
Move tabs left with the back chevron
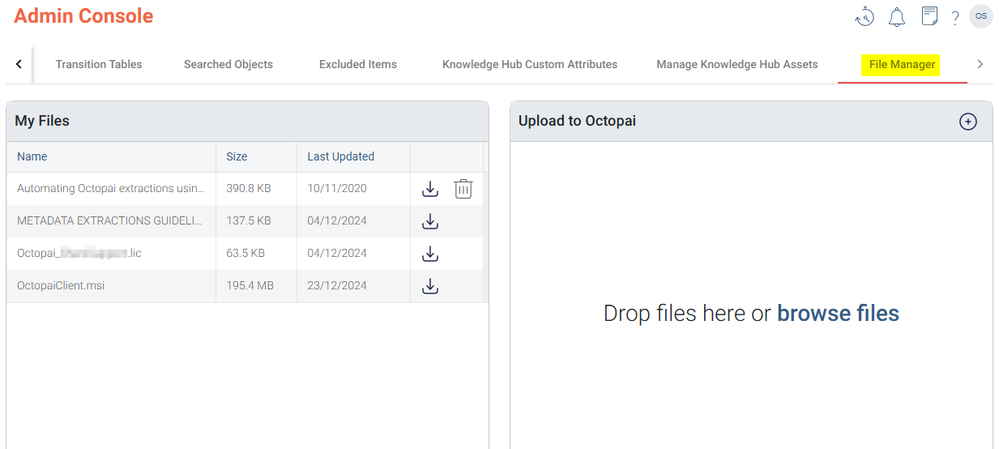click(x=19, y=64)
